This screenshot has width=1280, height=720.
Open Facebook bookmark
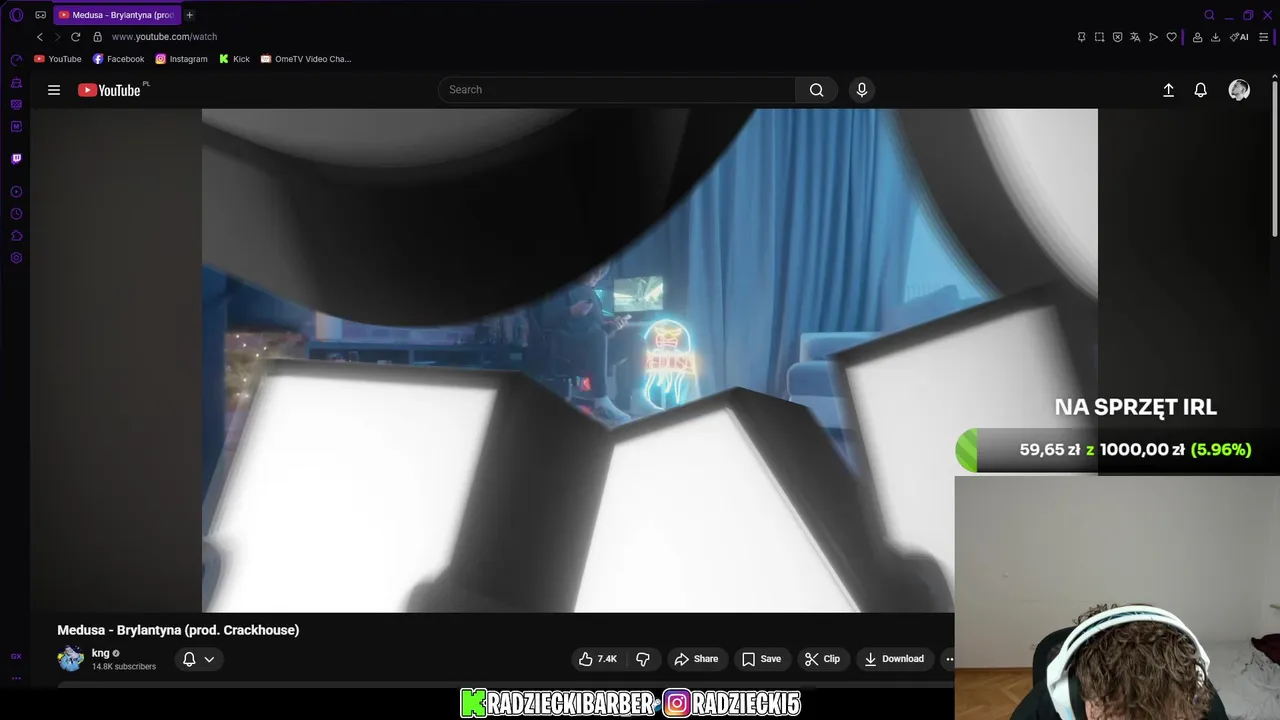tap(118, 59)
